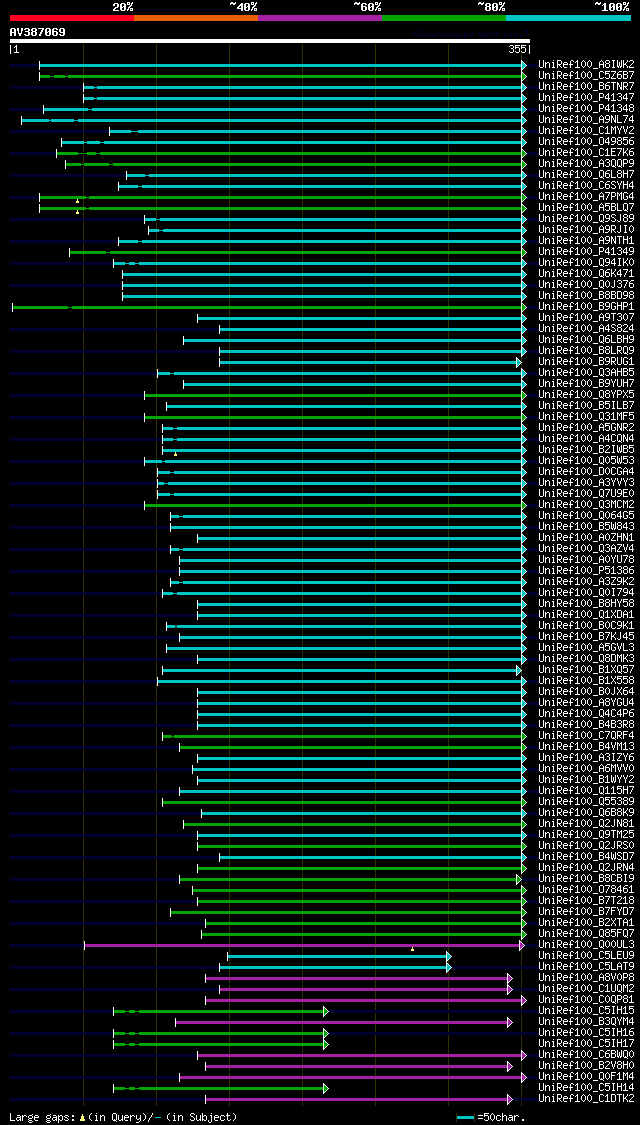This screenshot has width=640, height=1125.
Task: Click the UniRef100_Q9SJ89 label
Action: [x=586, y=219]
